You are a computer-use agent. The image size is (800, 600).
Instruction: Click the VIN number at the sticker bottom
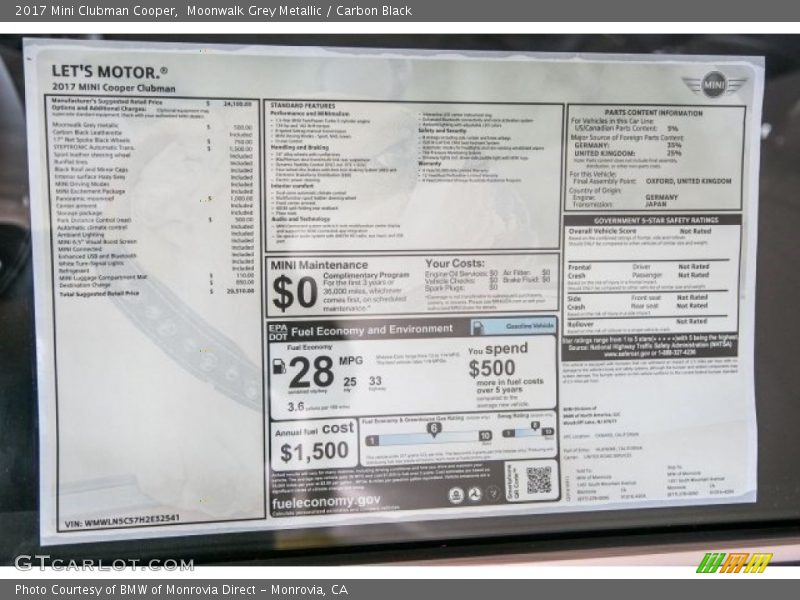tap(122, 521)
